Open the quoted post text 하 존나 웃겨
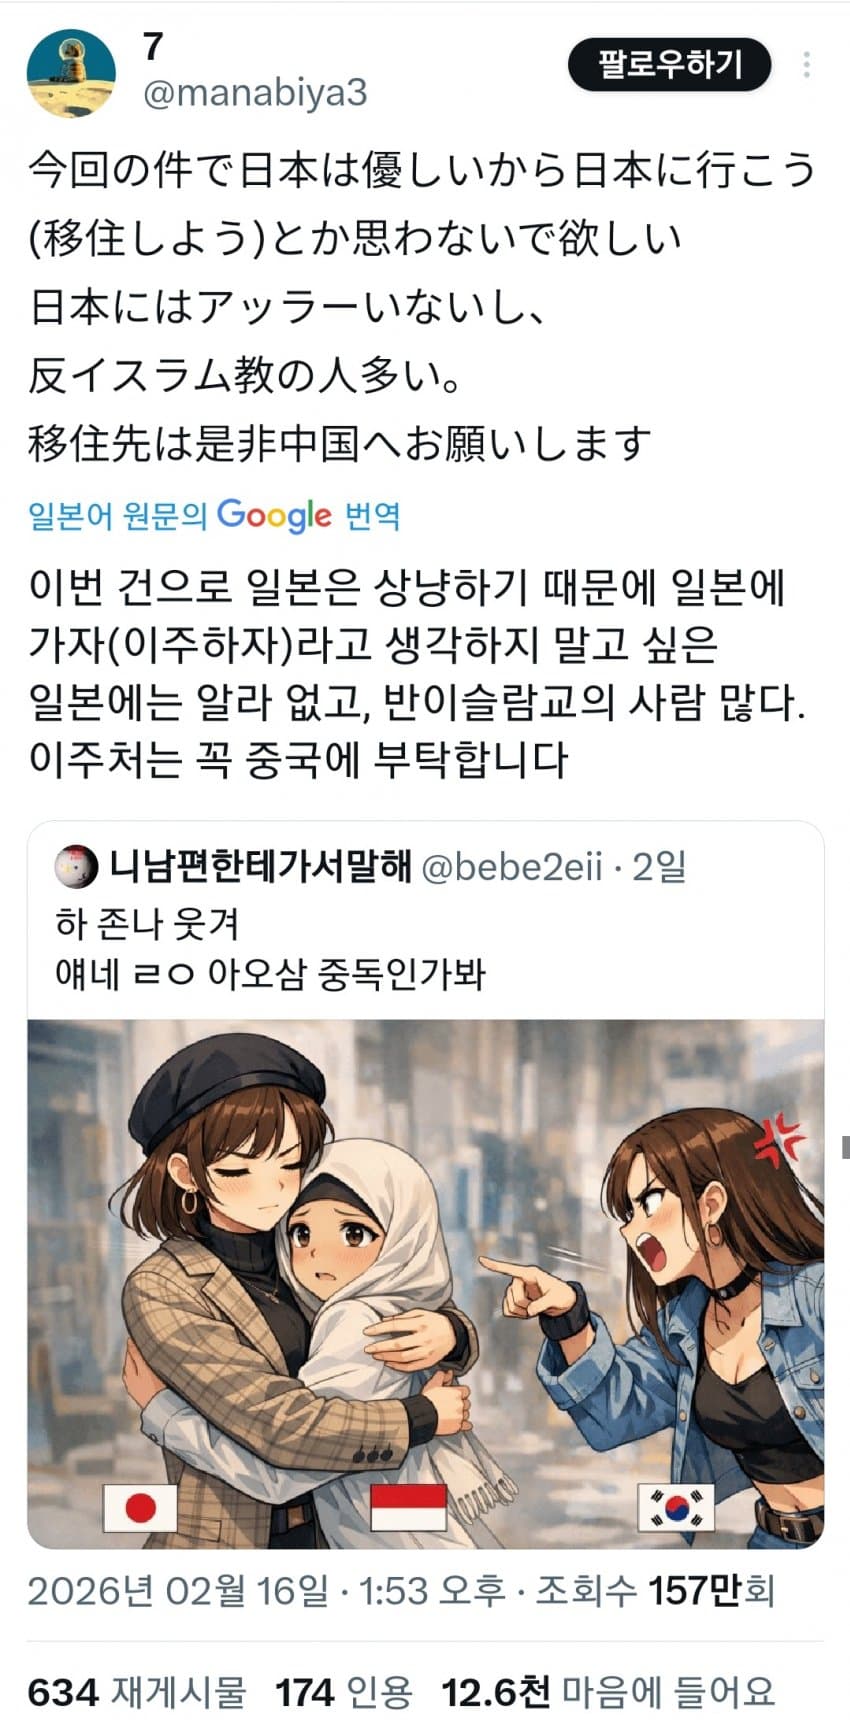This screenshot has width=850, height=1736. click(x=147, y=924)
